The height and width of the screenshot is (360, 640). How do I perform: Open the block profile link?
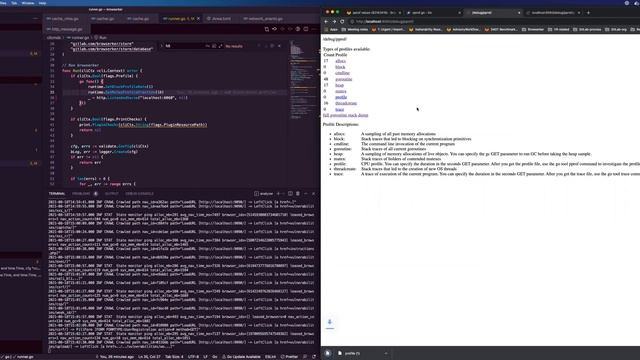click(x=340, y=67)
